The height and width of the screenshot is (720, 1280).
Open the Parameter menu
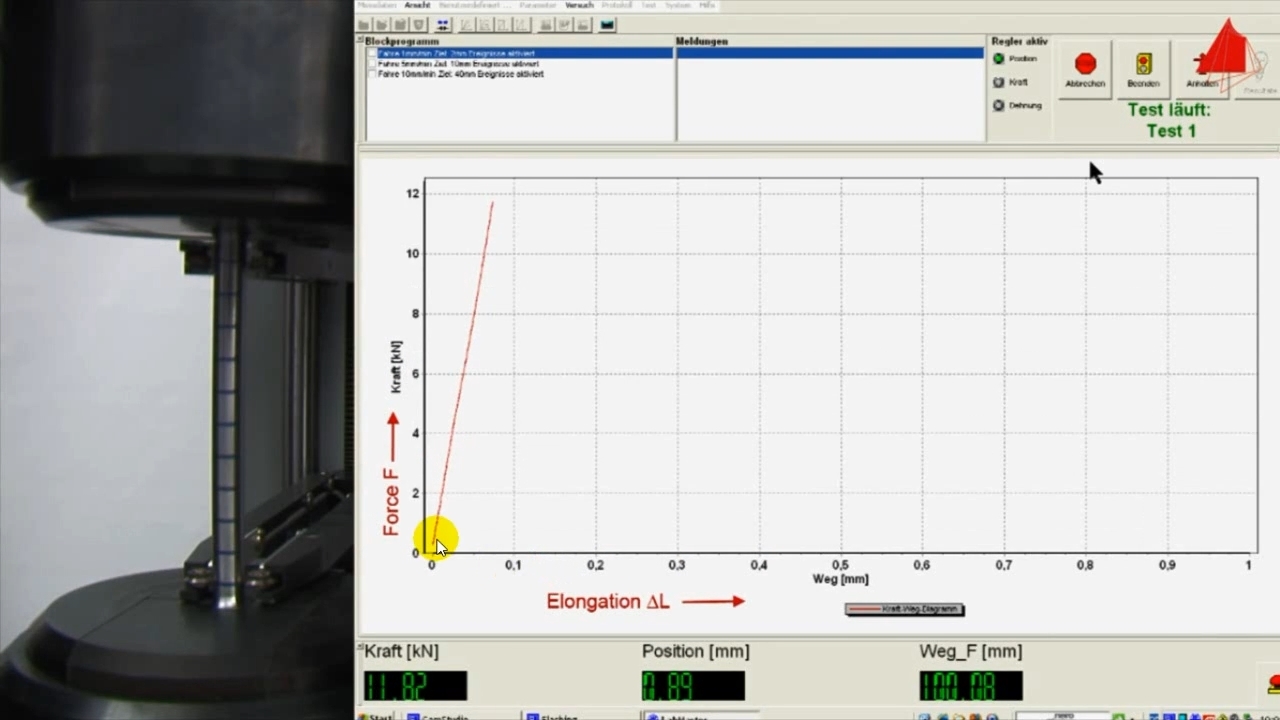(x=537, y=5)
